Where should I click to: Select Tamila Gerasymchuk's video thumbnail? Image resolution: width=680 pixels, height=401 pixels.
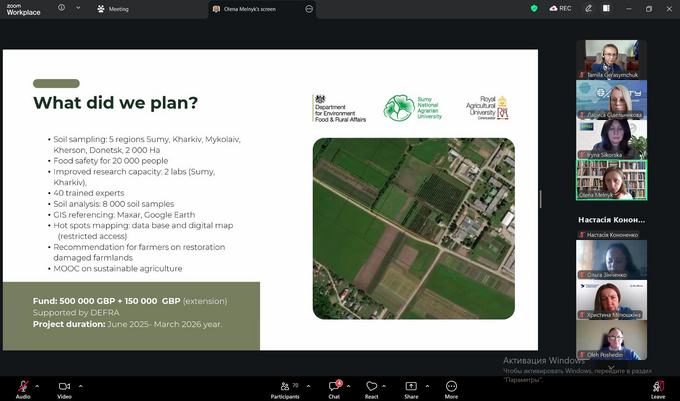coord(611,59)
